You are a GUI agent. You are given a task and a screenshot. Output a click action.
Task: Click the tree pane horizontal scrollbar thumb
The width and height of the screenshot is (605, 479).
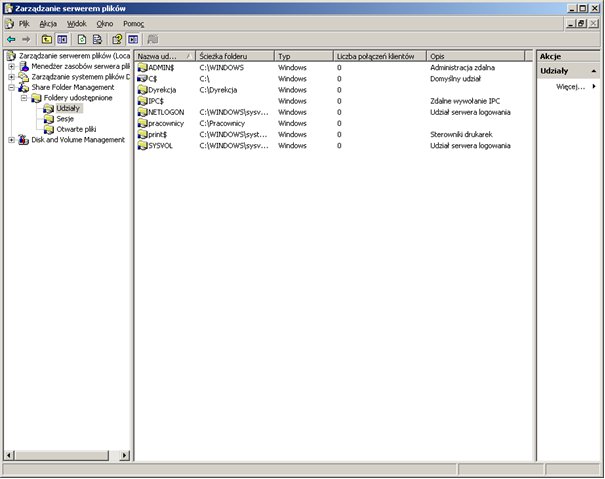tap(62, 455)
